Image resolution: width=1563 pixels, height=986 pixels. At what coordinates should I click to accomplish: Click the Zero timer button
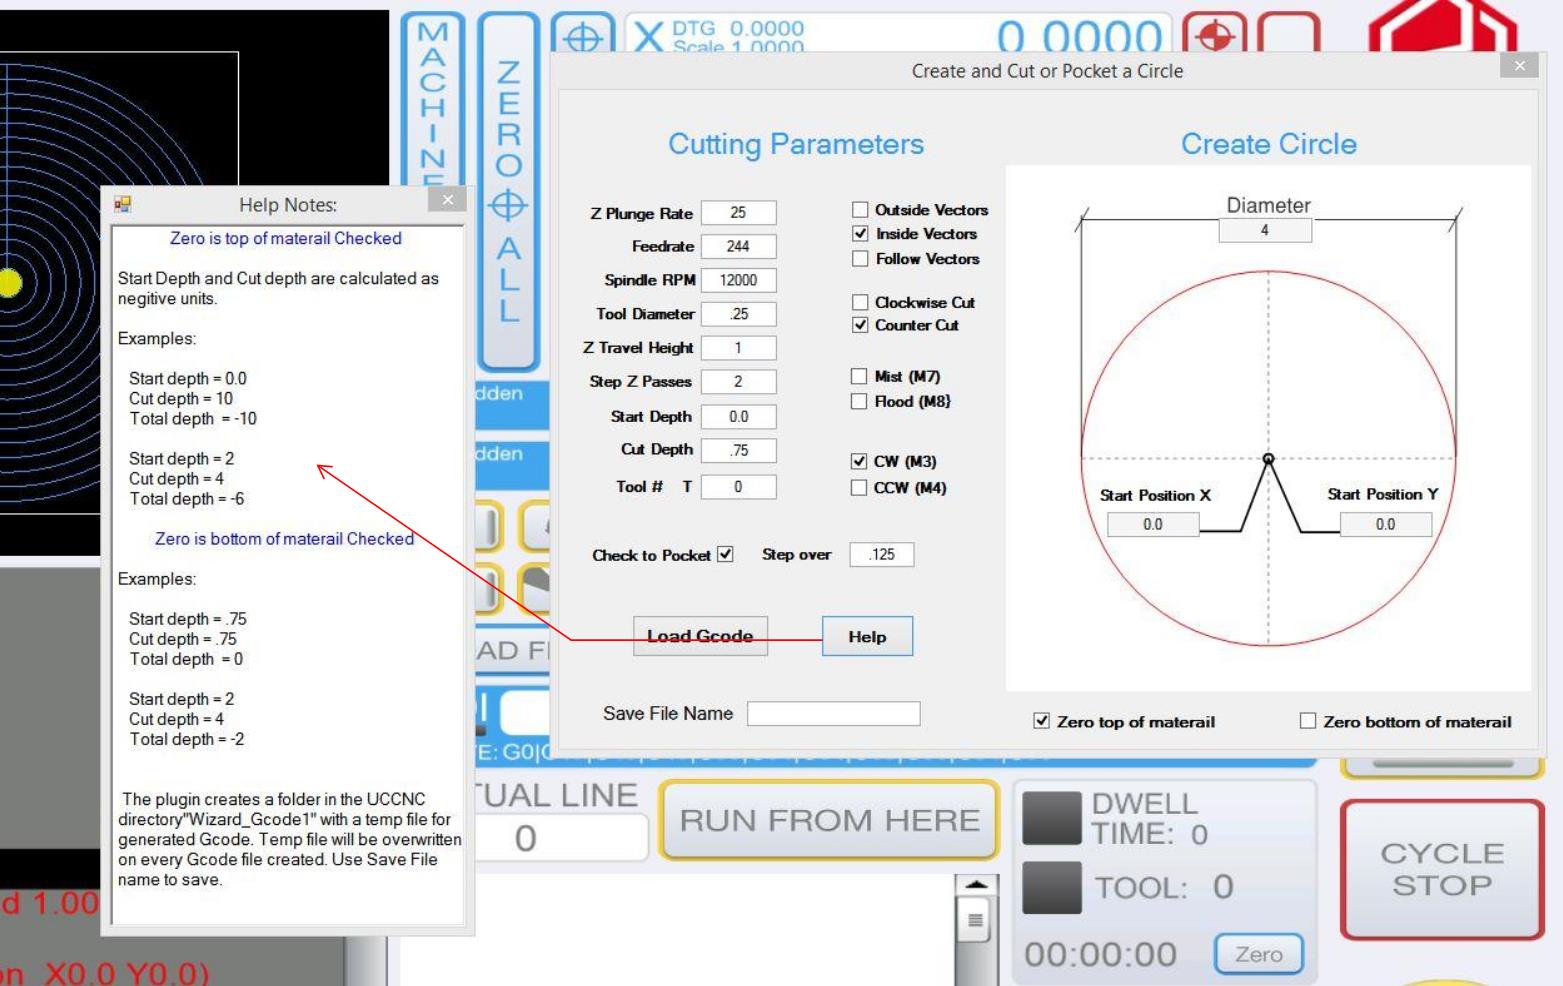tap(1259, 954)
